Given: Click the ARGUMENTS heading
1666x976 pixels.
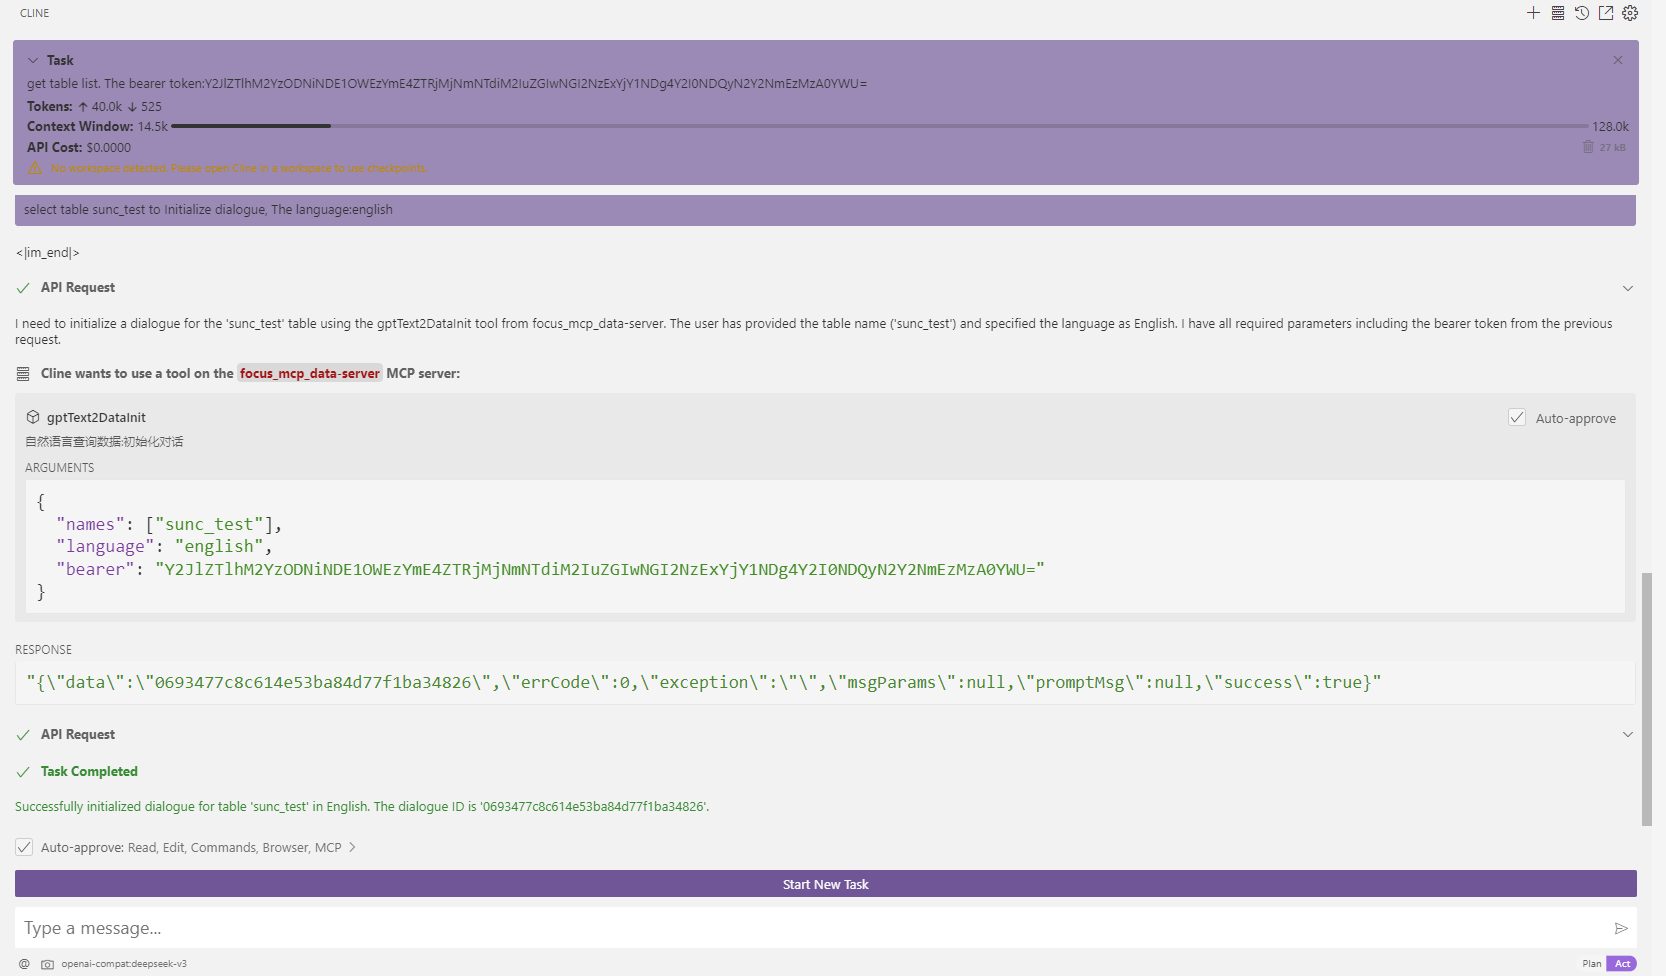Looking at the screenshot, I should click(59, 467).
